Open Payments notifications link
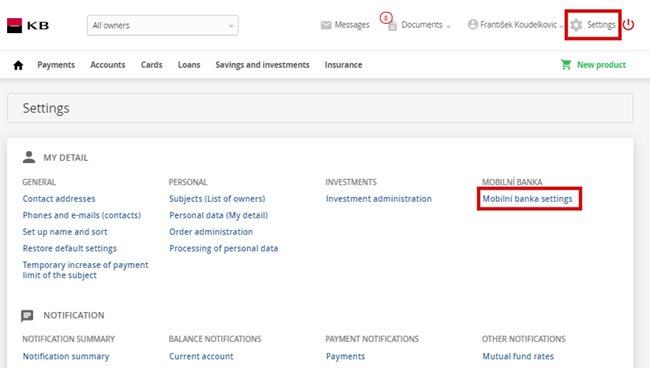Image resolution: width=650 pixels, height=368 pixels. click(345, 356)
